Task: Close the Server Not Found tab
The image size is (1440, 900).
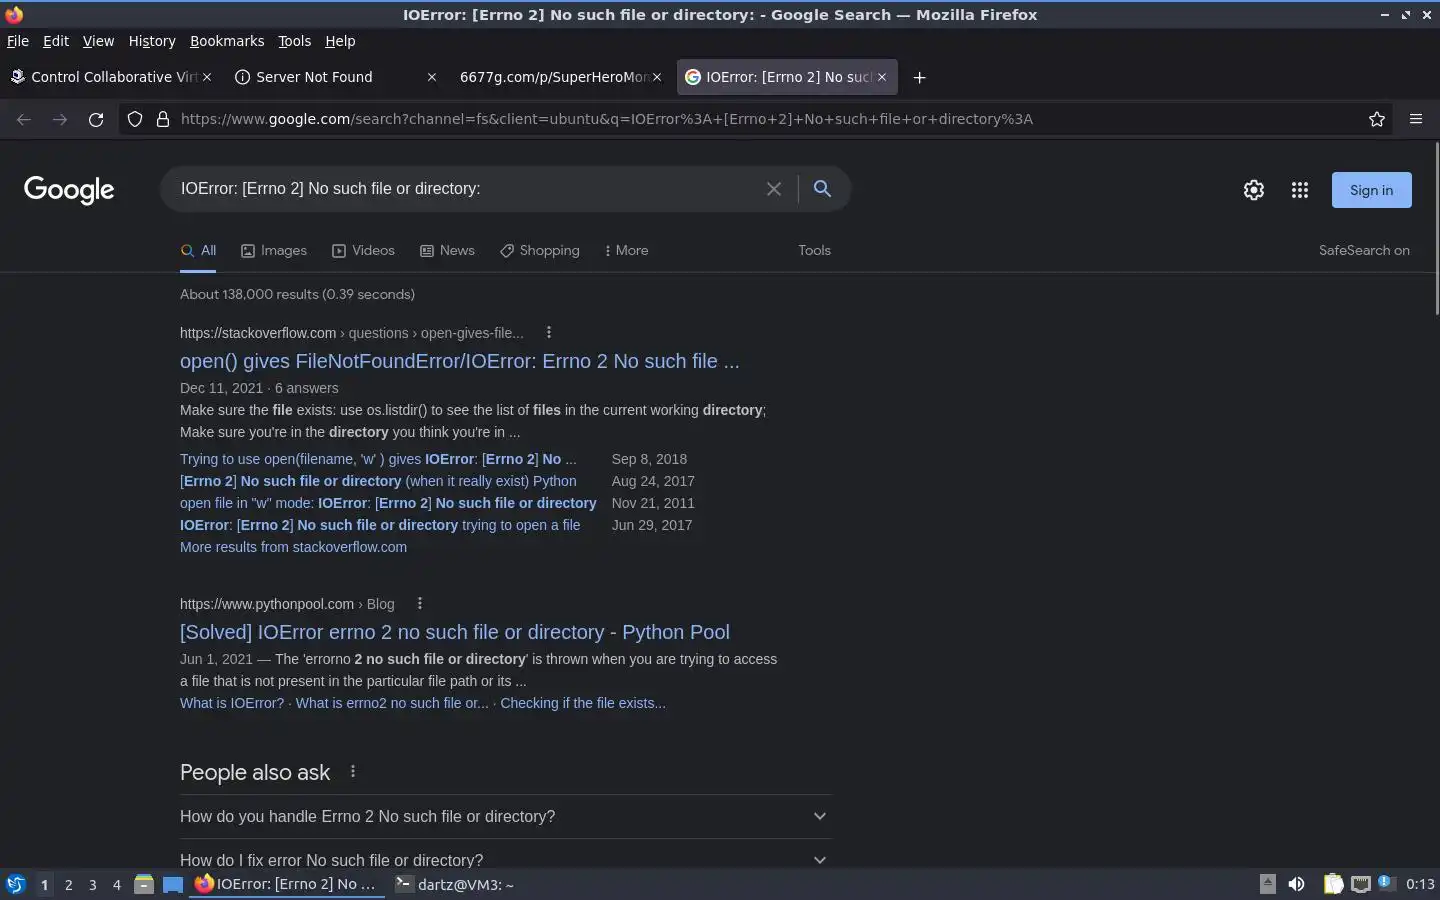Action: point(432,77)
